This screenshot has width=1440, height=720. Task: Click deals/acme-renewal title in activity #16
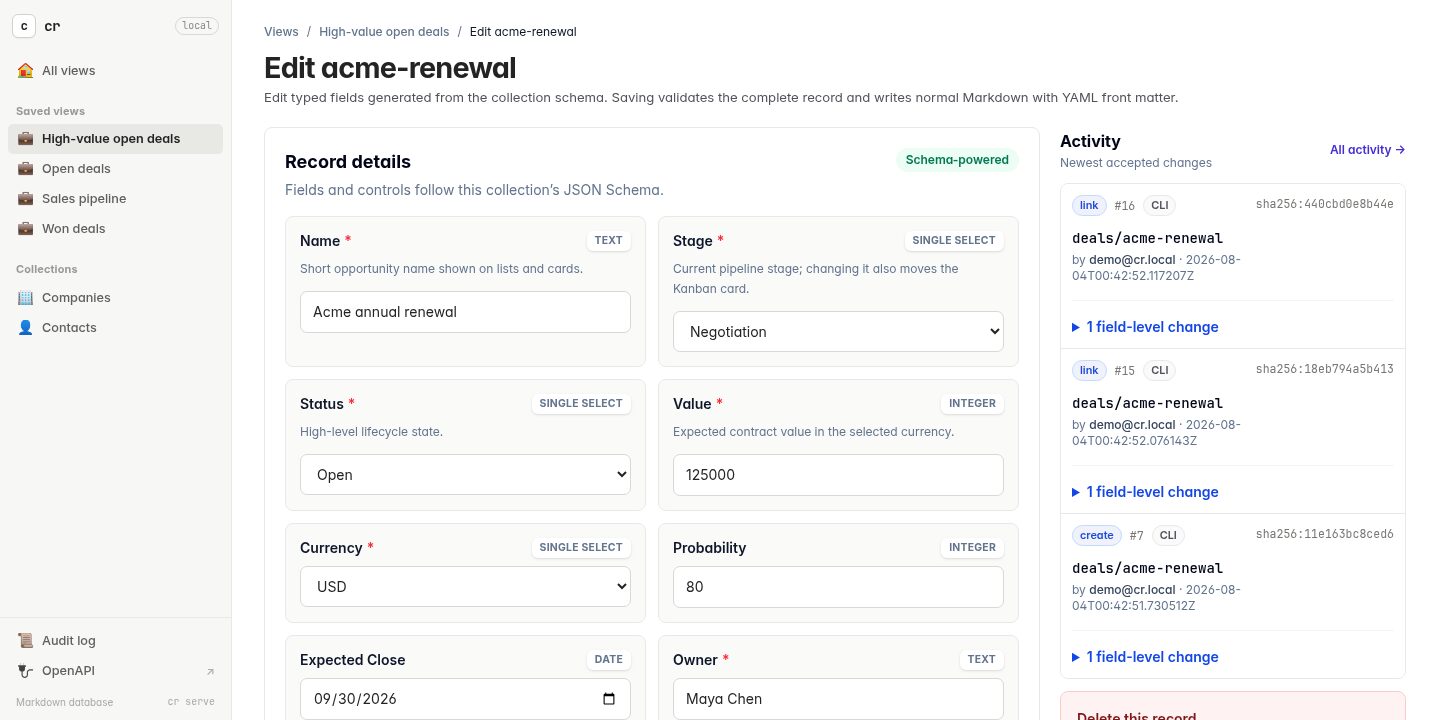tap(1147, 238)
